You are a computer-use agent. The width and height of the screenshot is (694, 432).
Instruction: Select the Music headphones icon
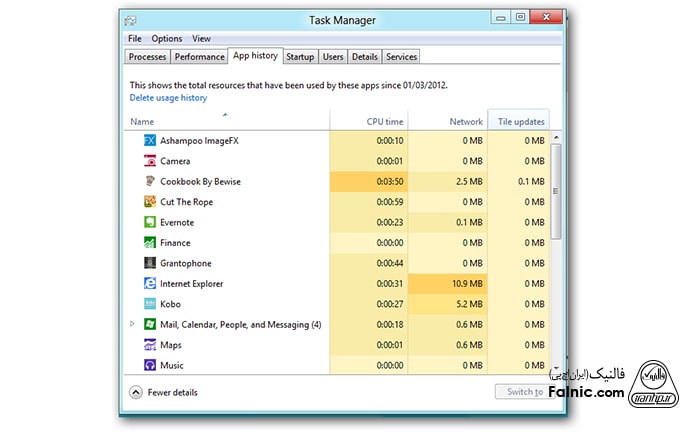(150, 365)
